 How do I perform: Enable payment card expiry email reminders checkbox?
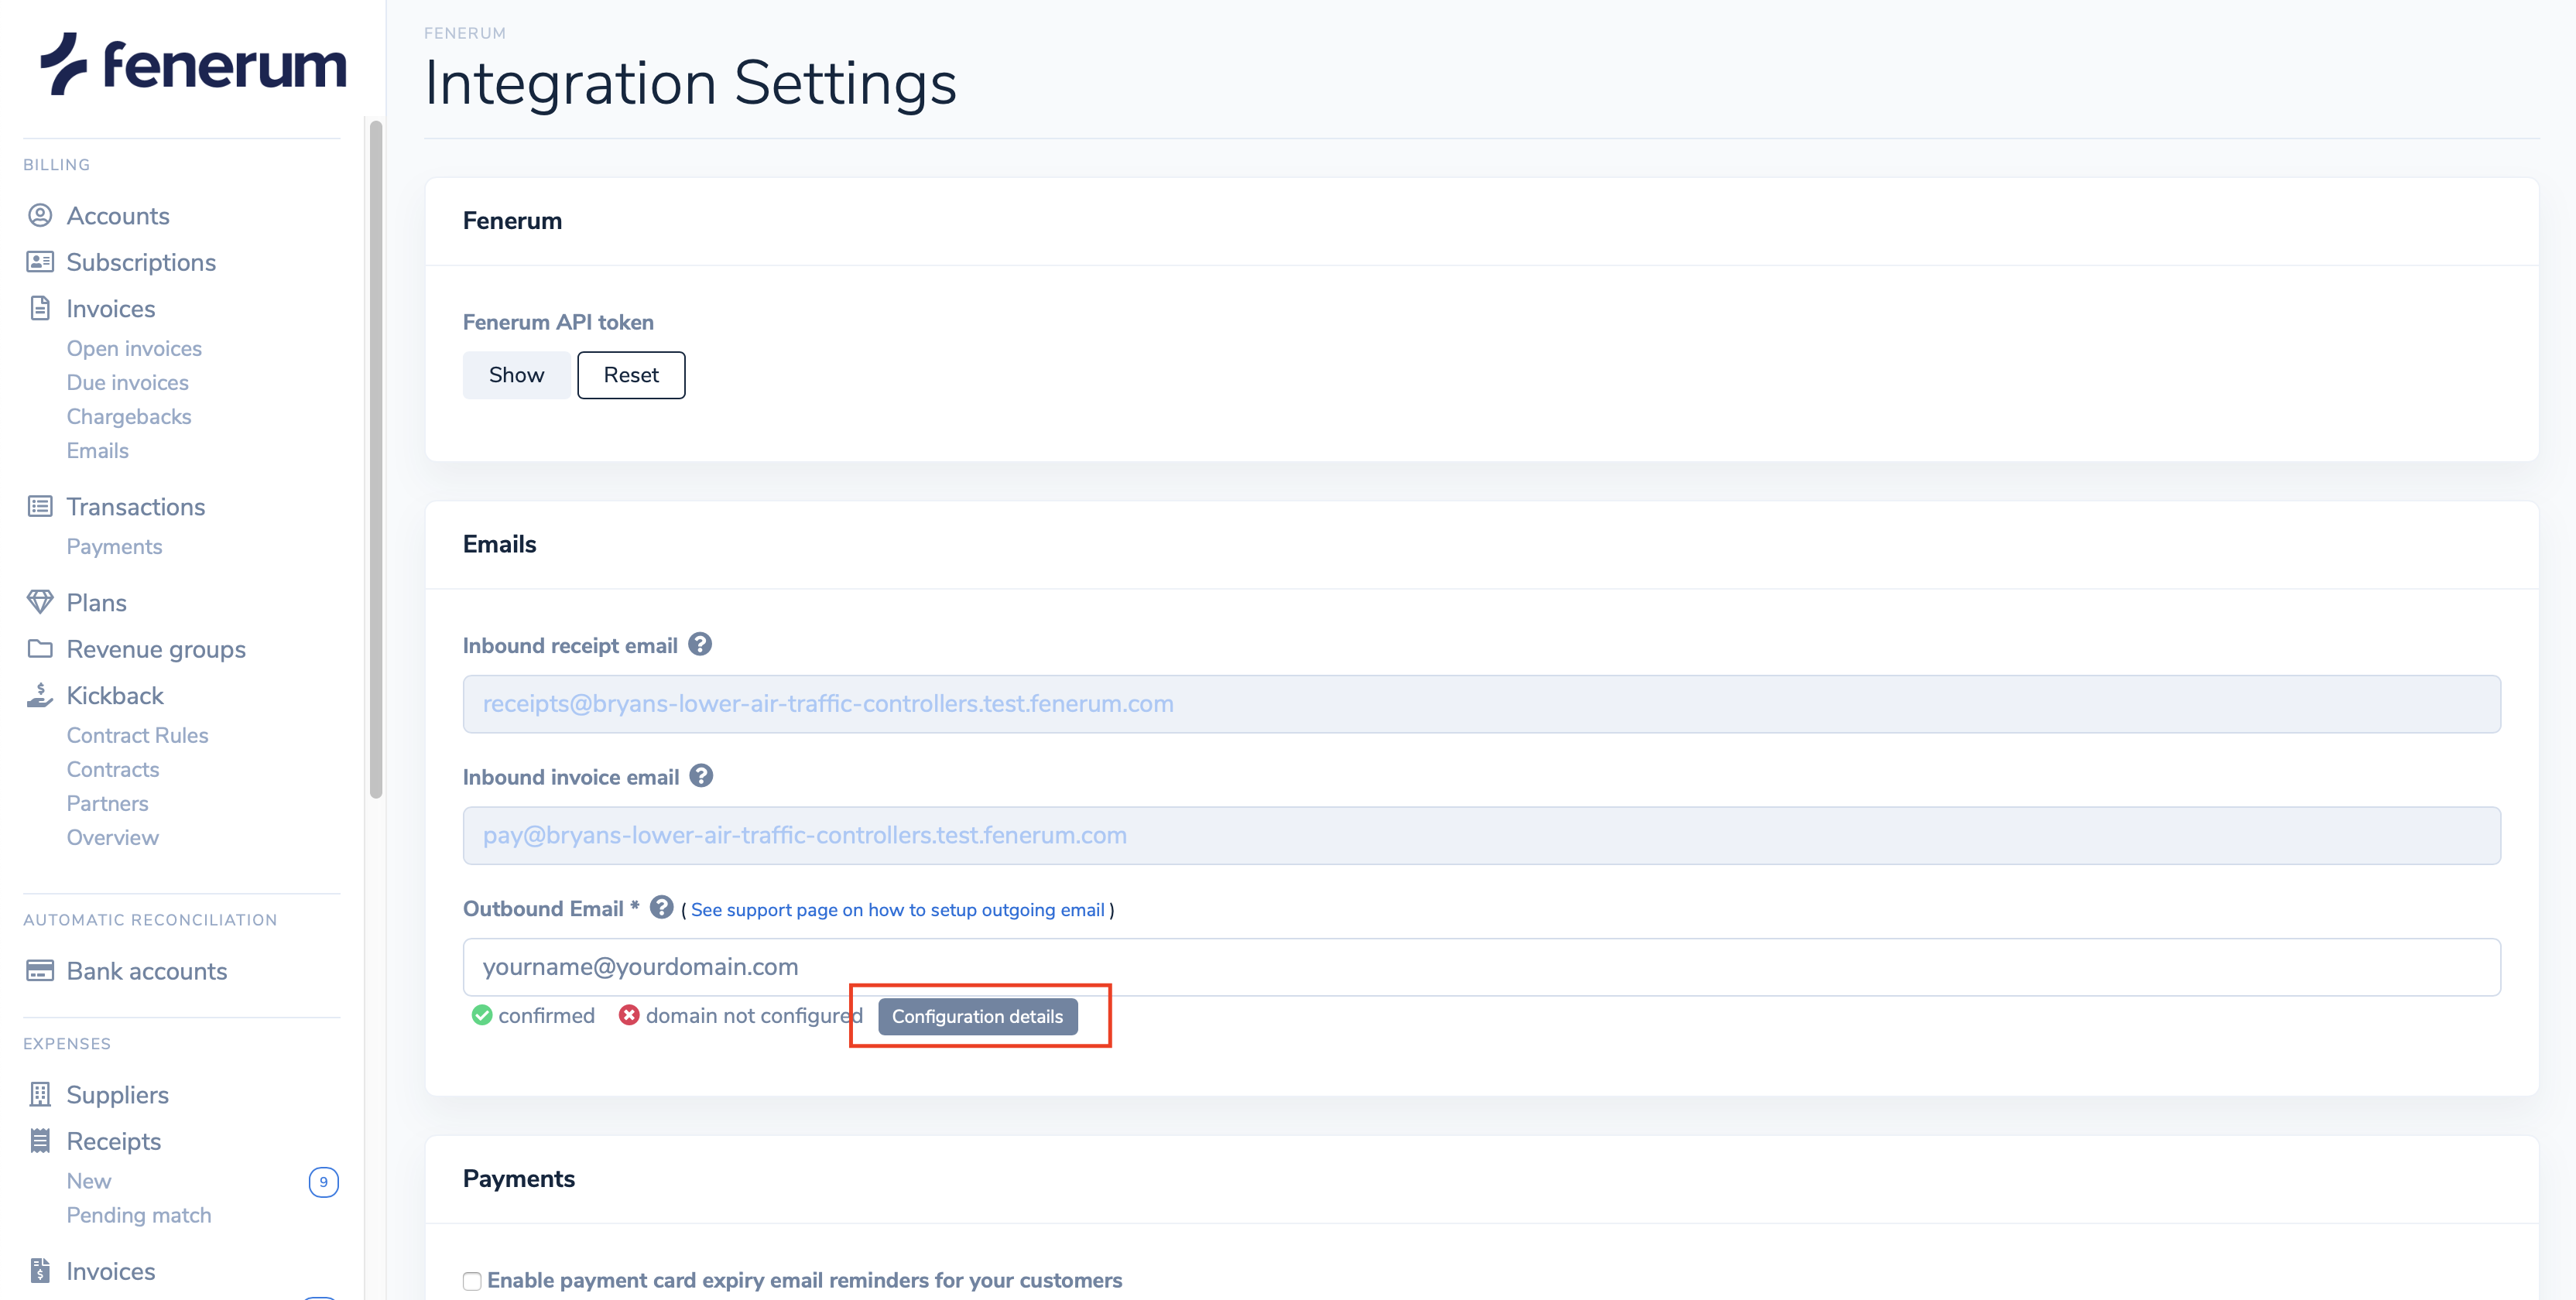[472, 1281]
